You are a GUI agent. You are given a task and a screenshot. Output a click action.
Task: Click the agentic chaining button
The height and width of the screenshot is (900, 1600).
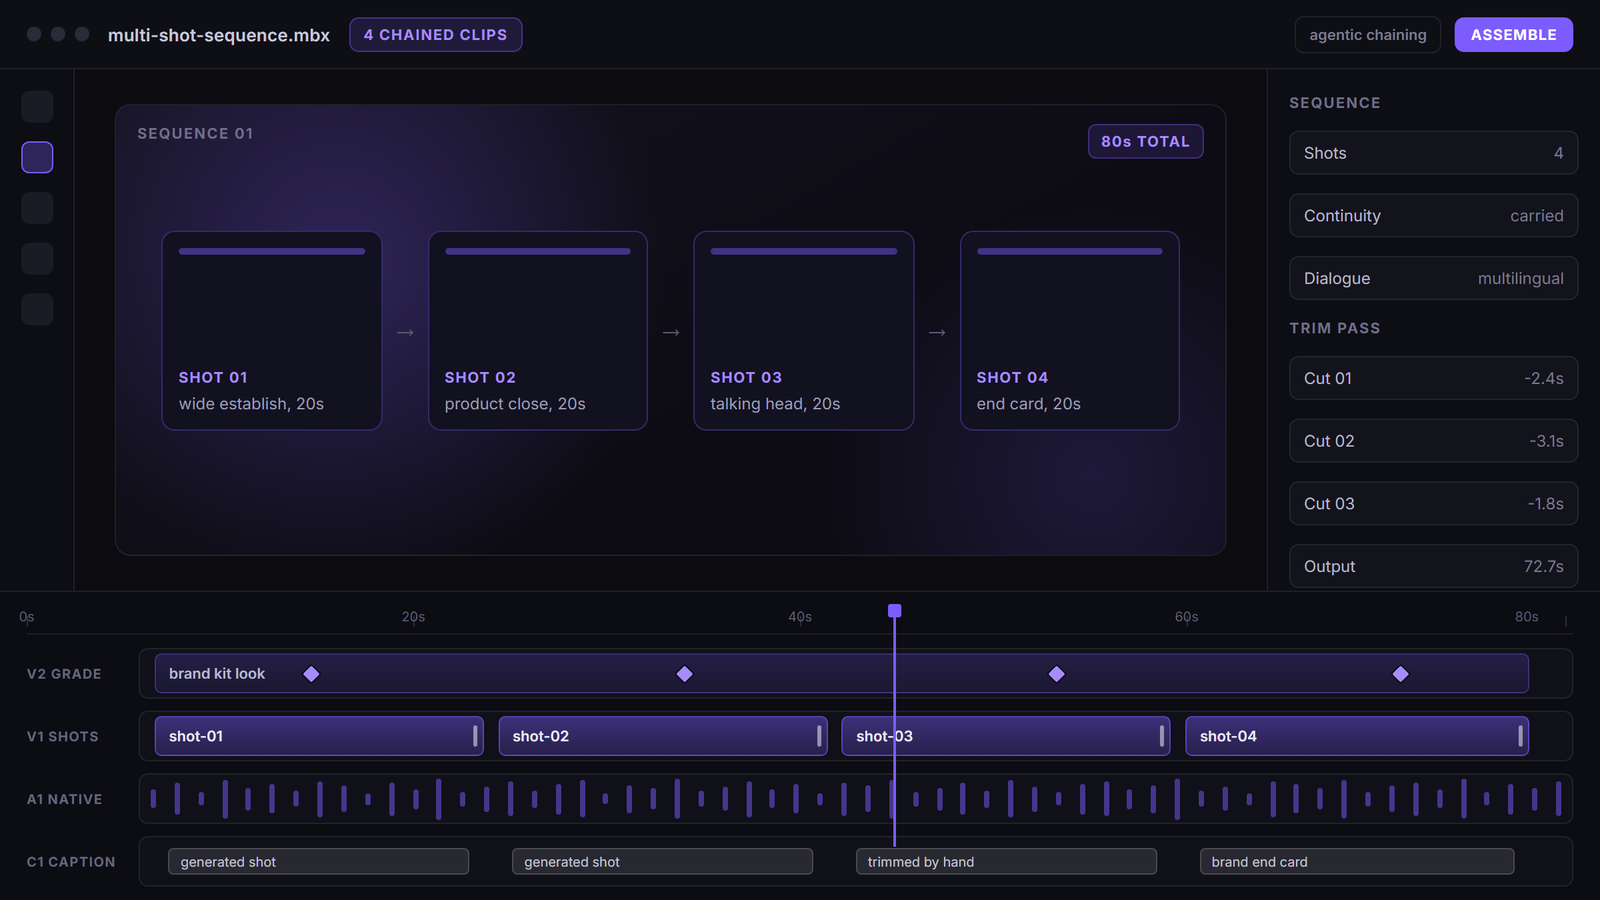(1367, 35)
